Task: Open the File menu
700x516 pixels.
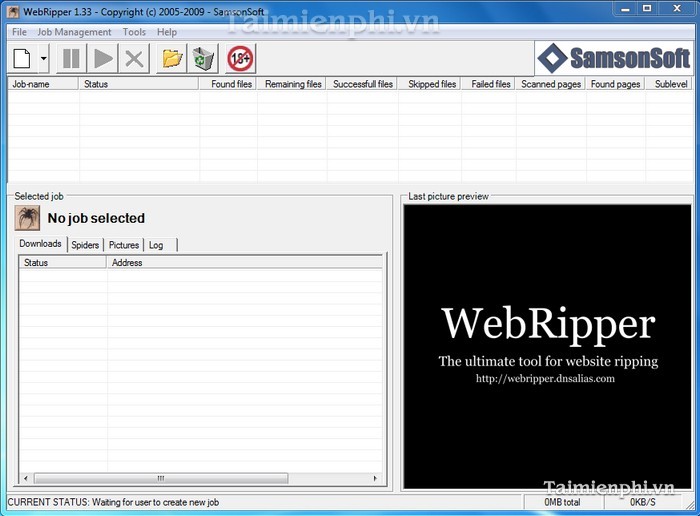Action: tap(19, 32)
